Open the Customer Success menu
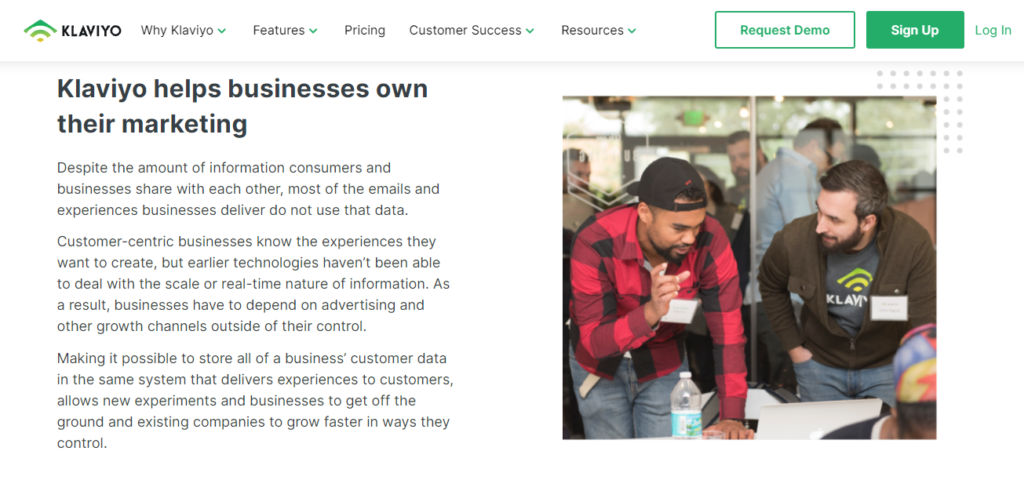Viewport: 1024px width, 491px height. click(465, 30)
